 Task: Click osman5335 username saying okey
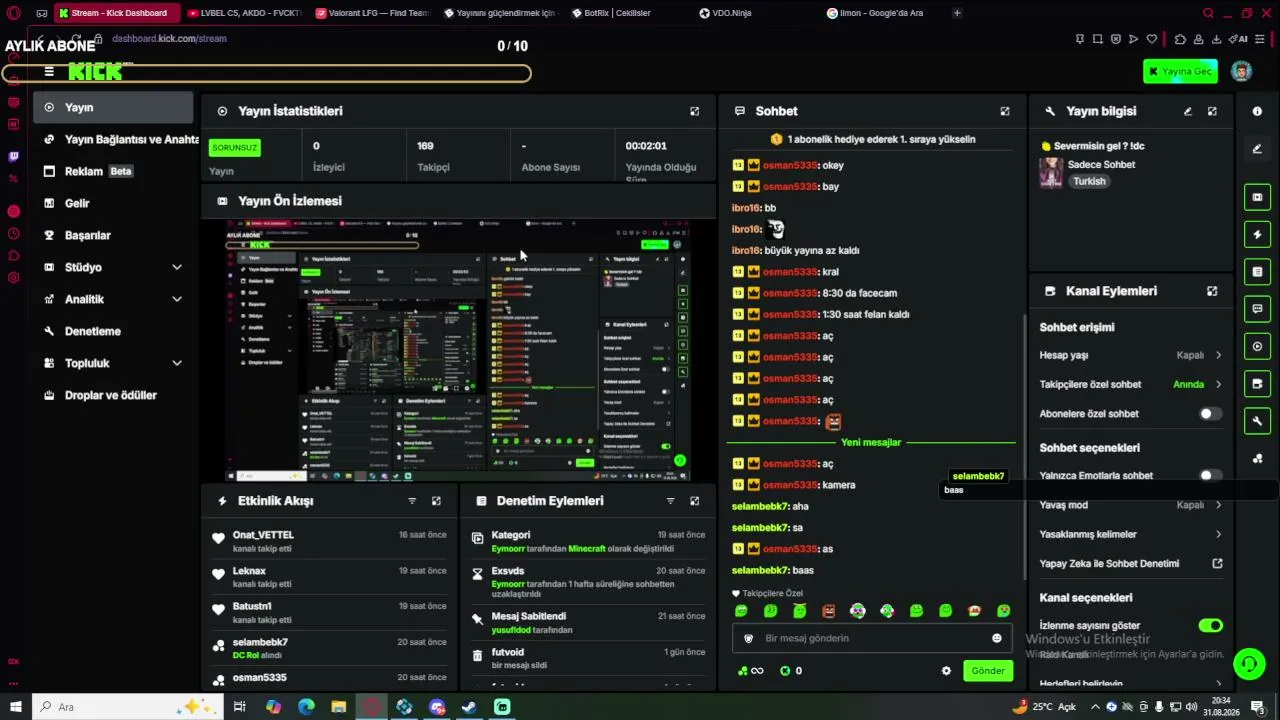pyautogui.click(x=790, y=166)
